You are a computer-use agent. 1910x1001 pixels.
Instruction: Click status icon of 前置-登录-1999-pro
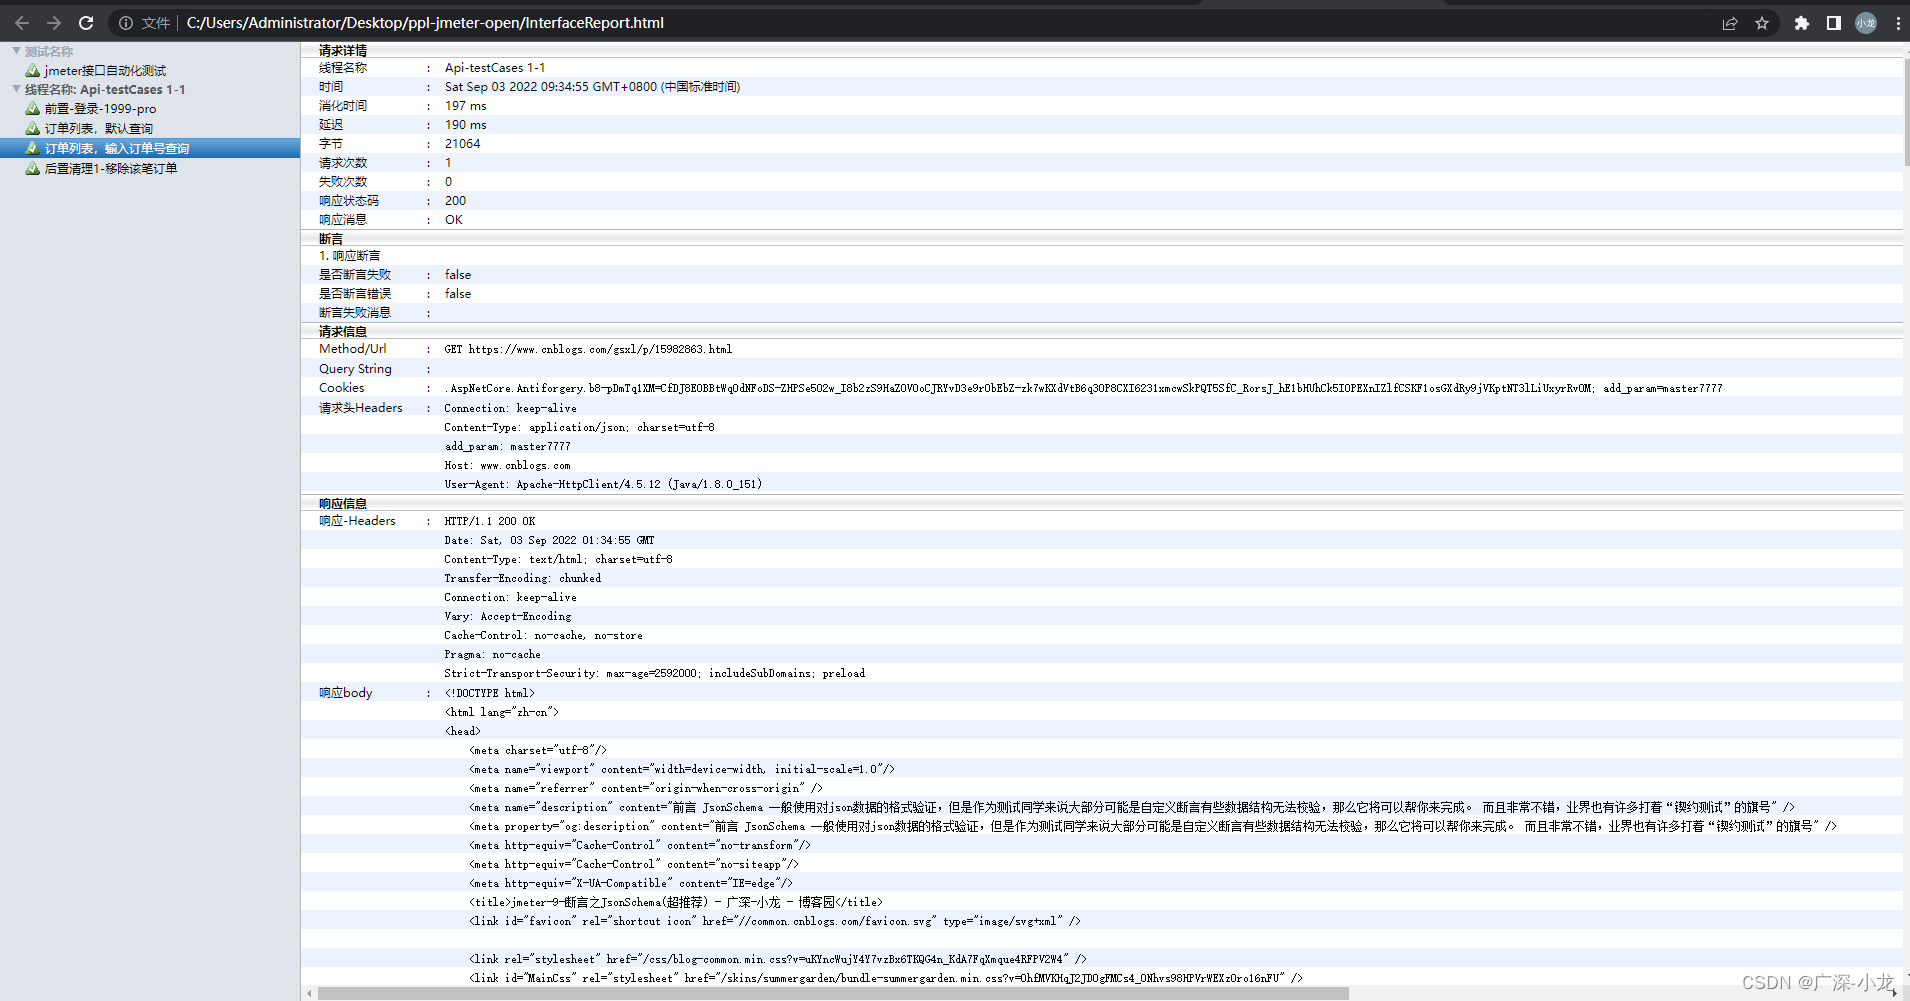[x=33, y=108]
